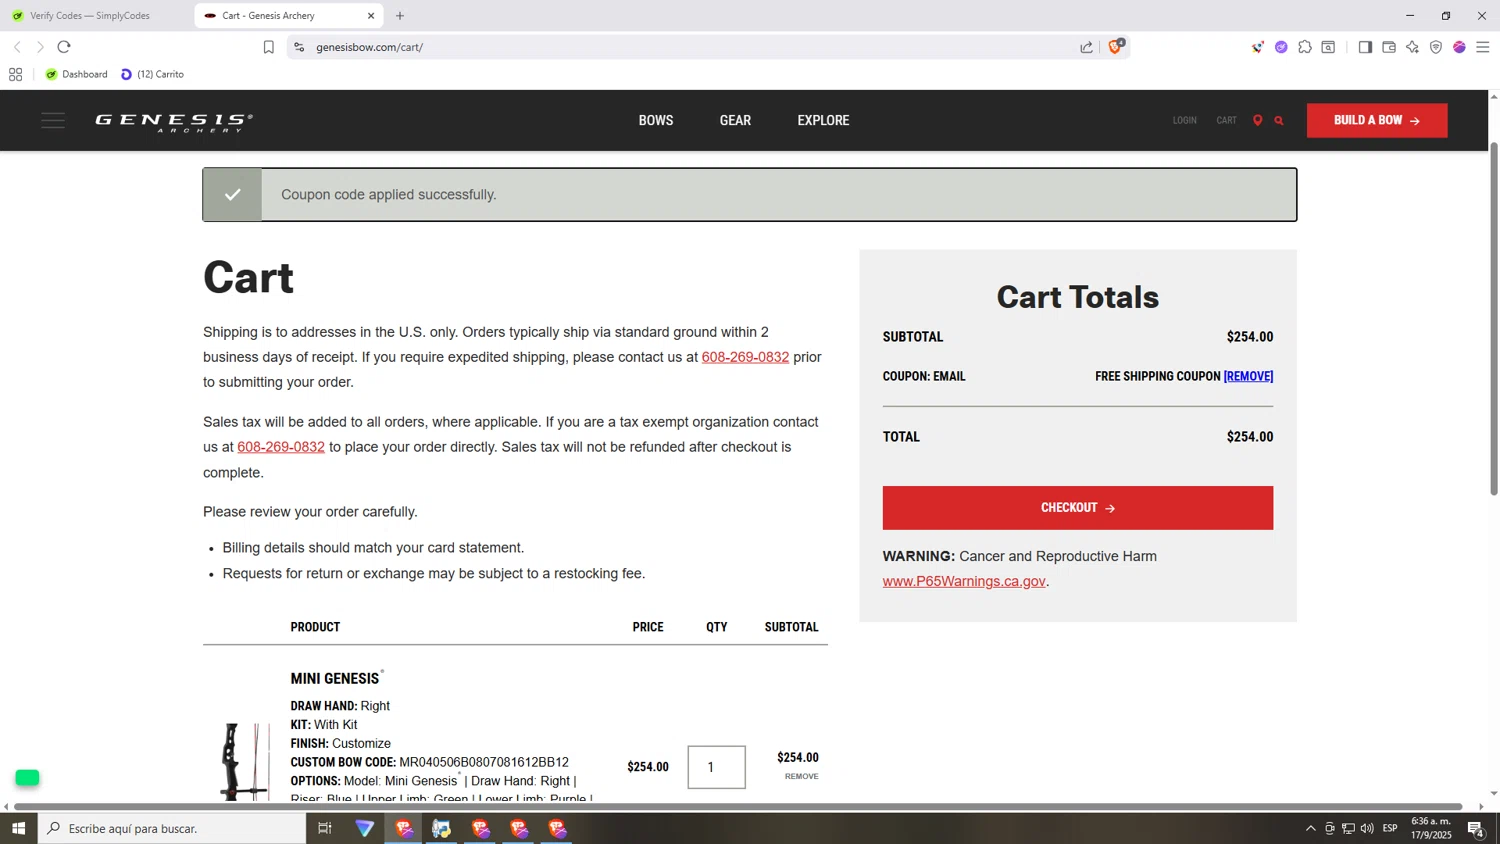Open the browser main menu icon
The width and height of the screenshot is (1500, 844).
pyautogui.click(x=1483, y=47)
